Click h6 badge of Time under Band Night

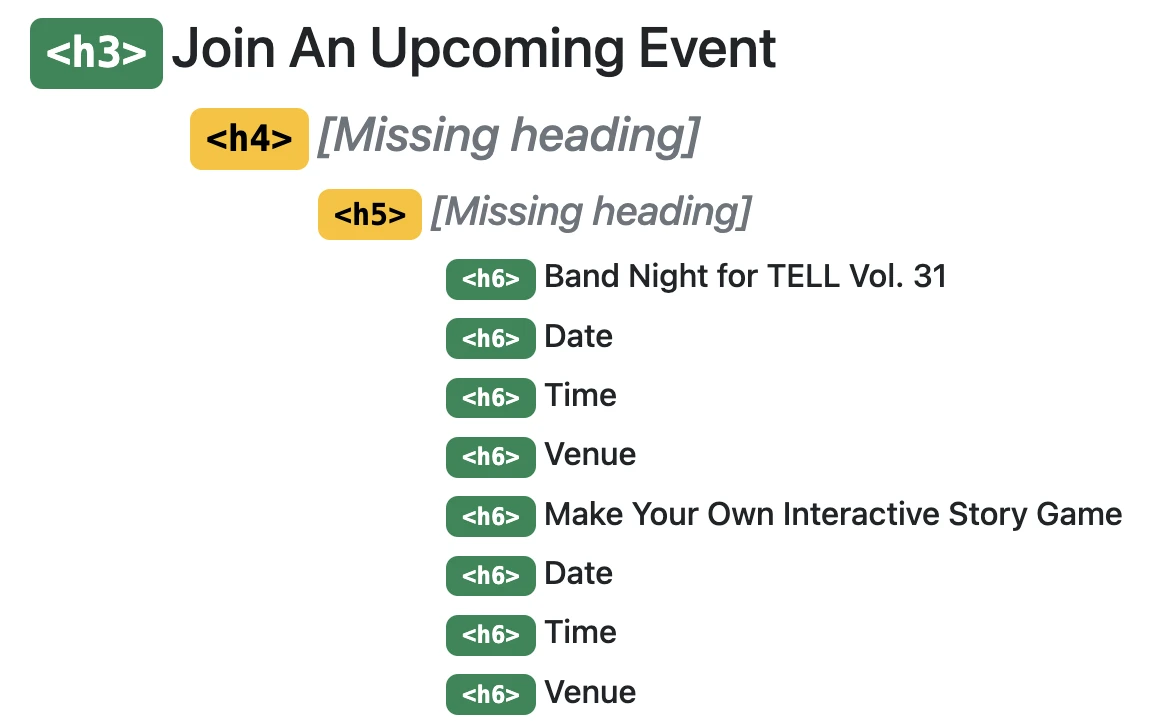tap(490, 398)
